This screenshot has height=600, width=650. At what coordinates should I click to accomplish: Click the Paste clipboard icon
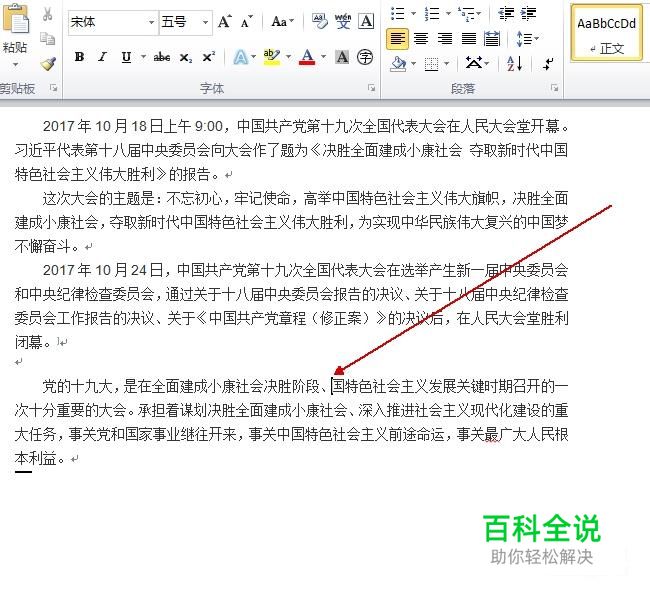[15, 19]
